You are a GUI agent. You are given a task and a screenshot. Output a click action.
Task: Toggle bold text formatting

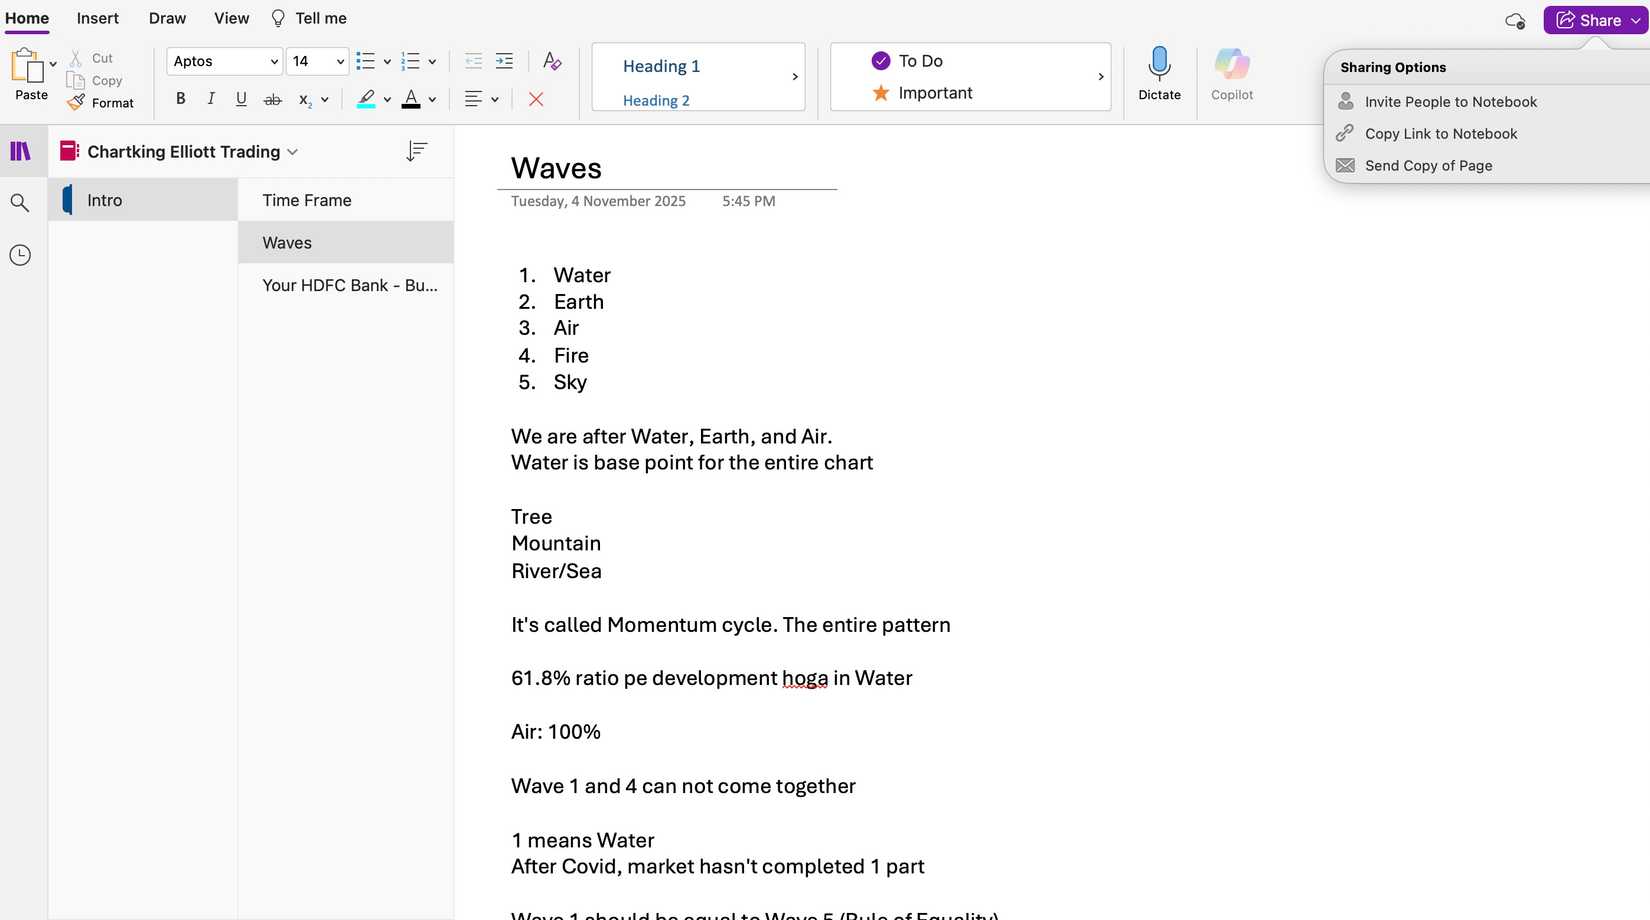pos(180,99)
